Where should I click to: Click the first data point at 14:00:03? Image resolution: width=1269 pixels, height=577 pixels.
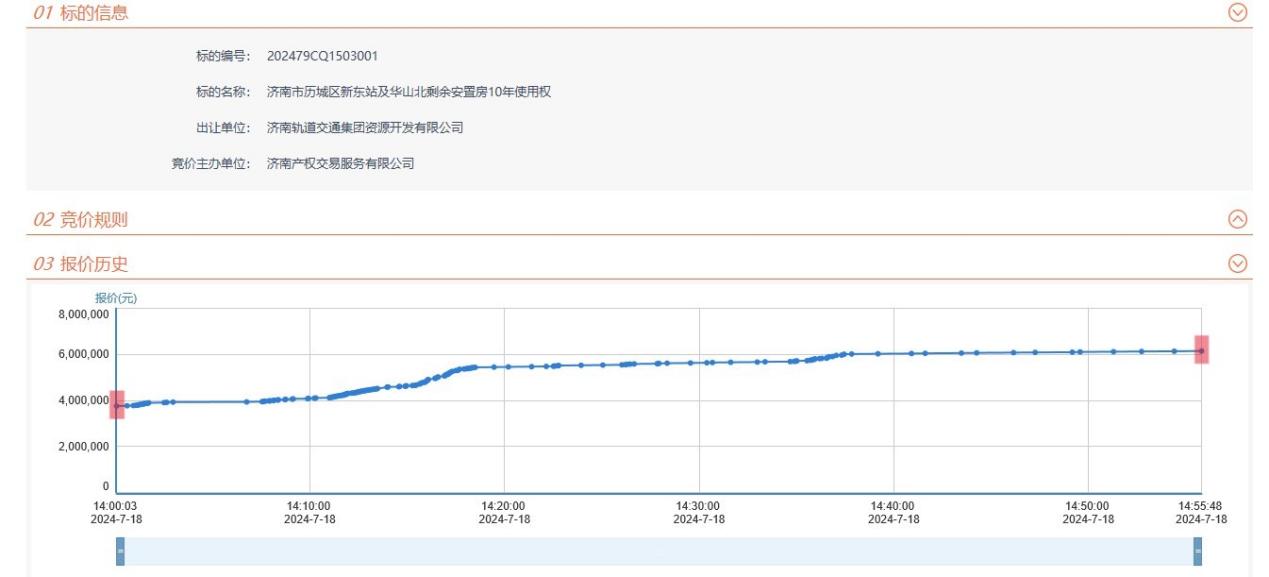click(117, 405)
